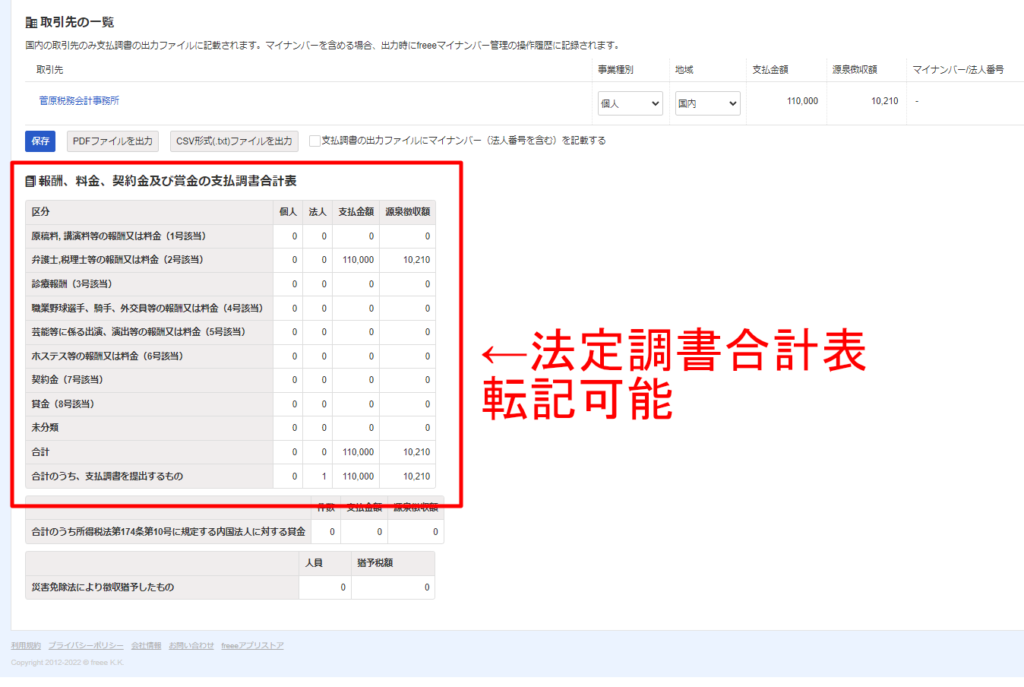
Task: Click the お問い合わせ footer link
Action: point(191,645)
